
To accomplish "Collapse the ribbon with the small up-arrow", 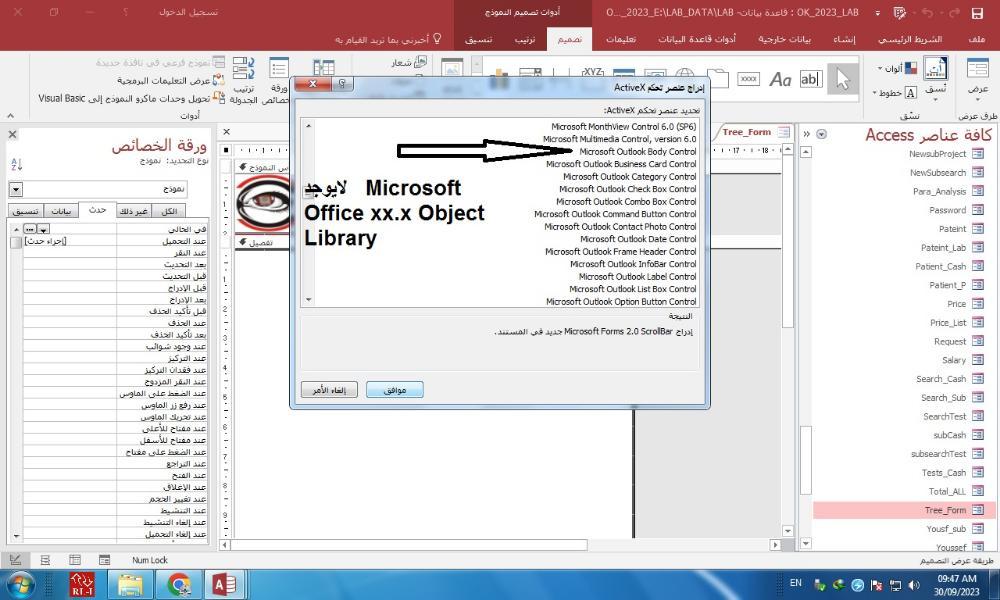I will (11, 115).
